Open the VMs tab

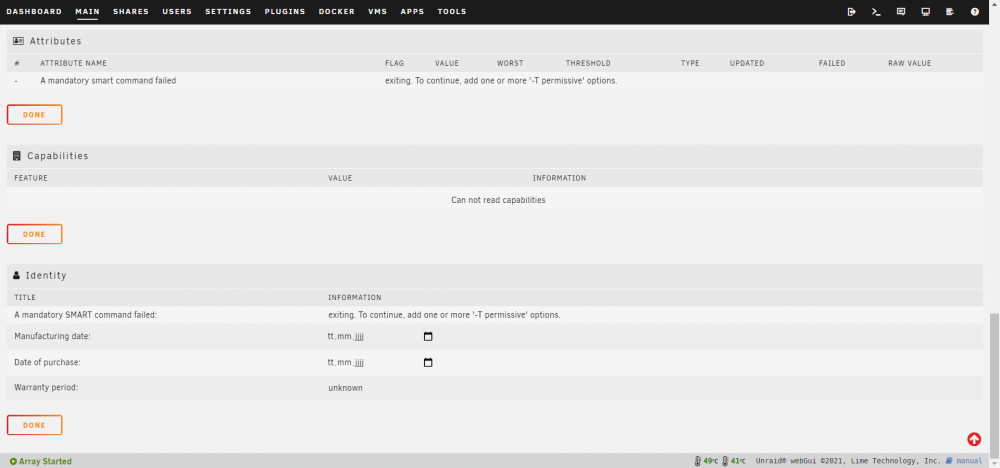coord(378,11)
